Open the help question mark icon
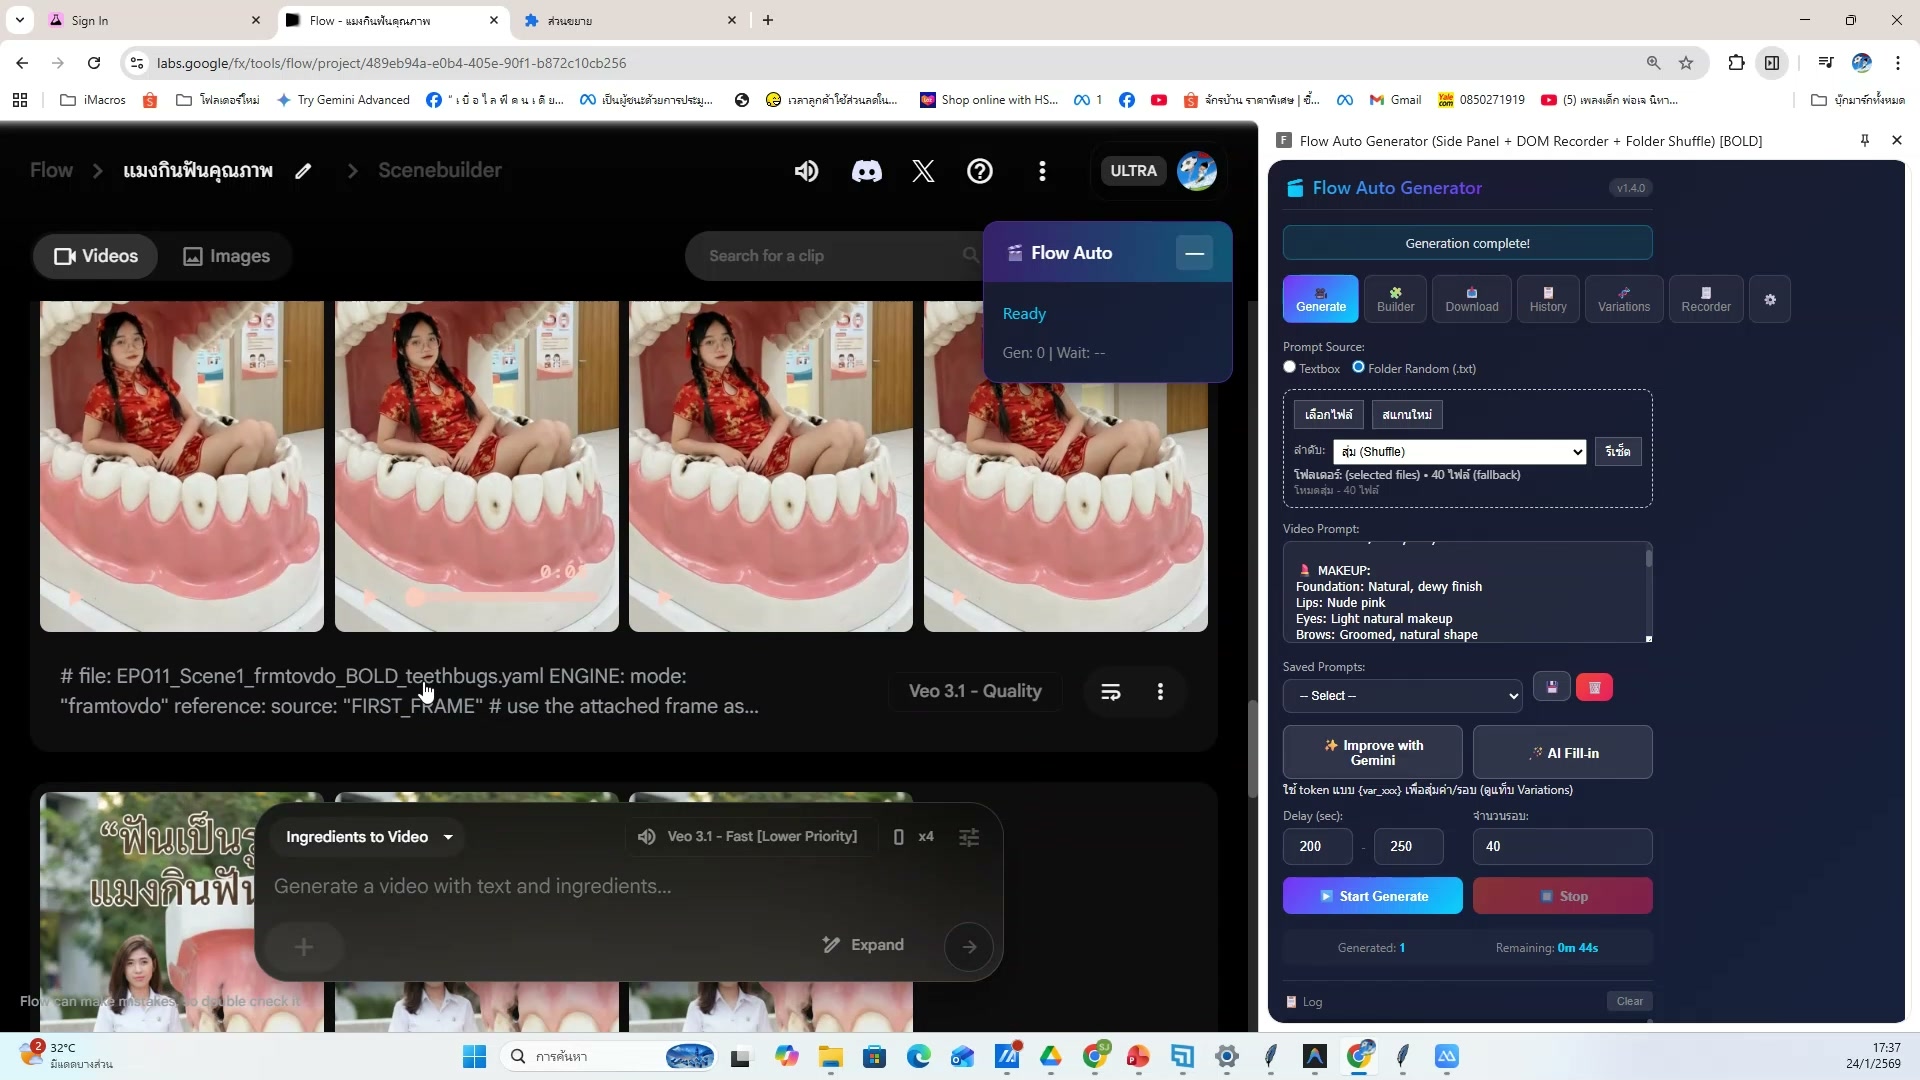1920x1080 pixels. point(980,171)
